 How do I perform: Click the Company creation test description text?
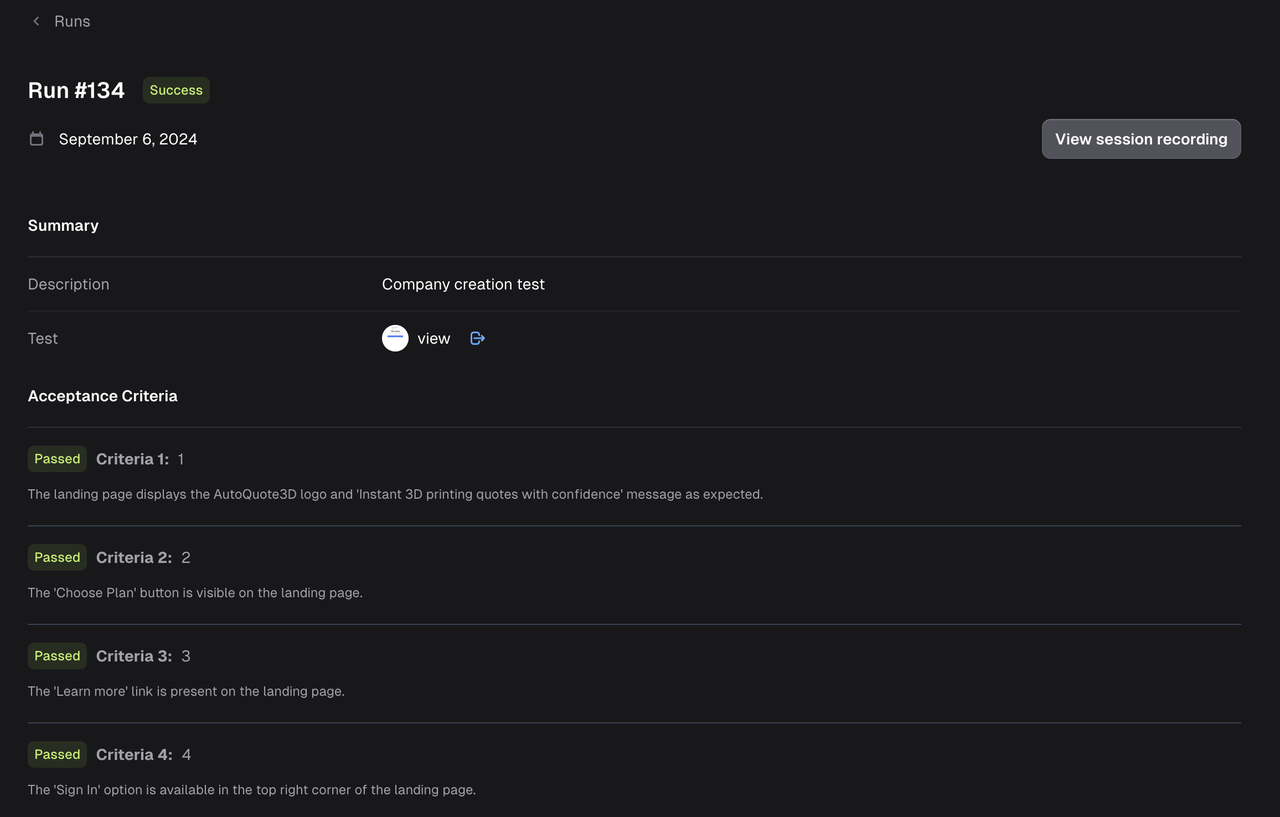tap(463, 284)
